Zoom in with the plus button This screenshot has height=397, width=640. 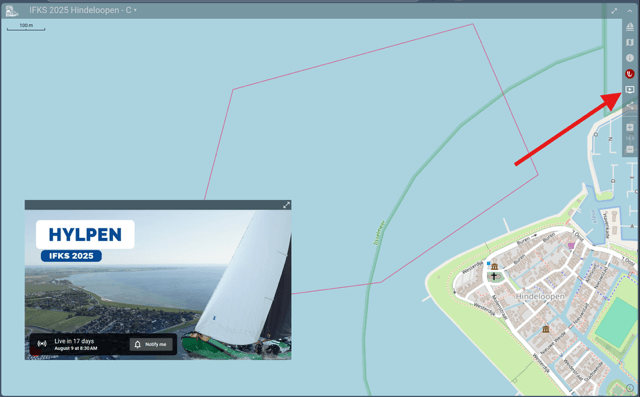click(630, 127)
